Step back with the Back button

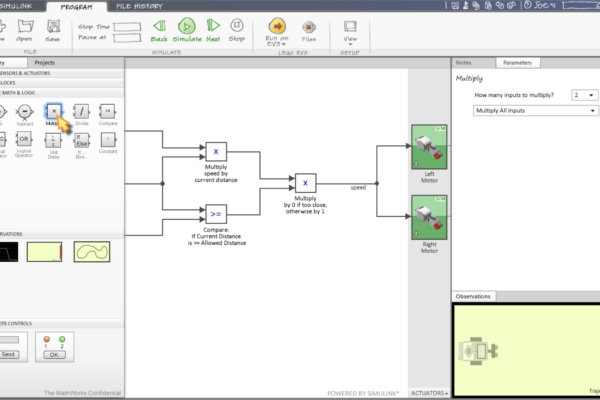click(x=159, y=28)
